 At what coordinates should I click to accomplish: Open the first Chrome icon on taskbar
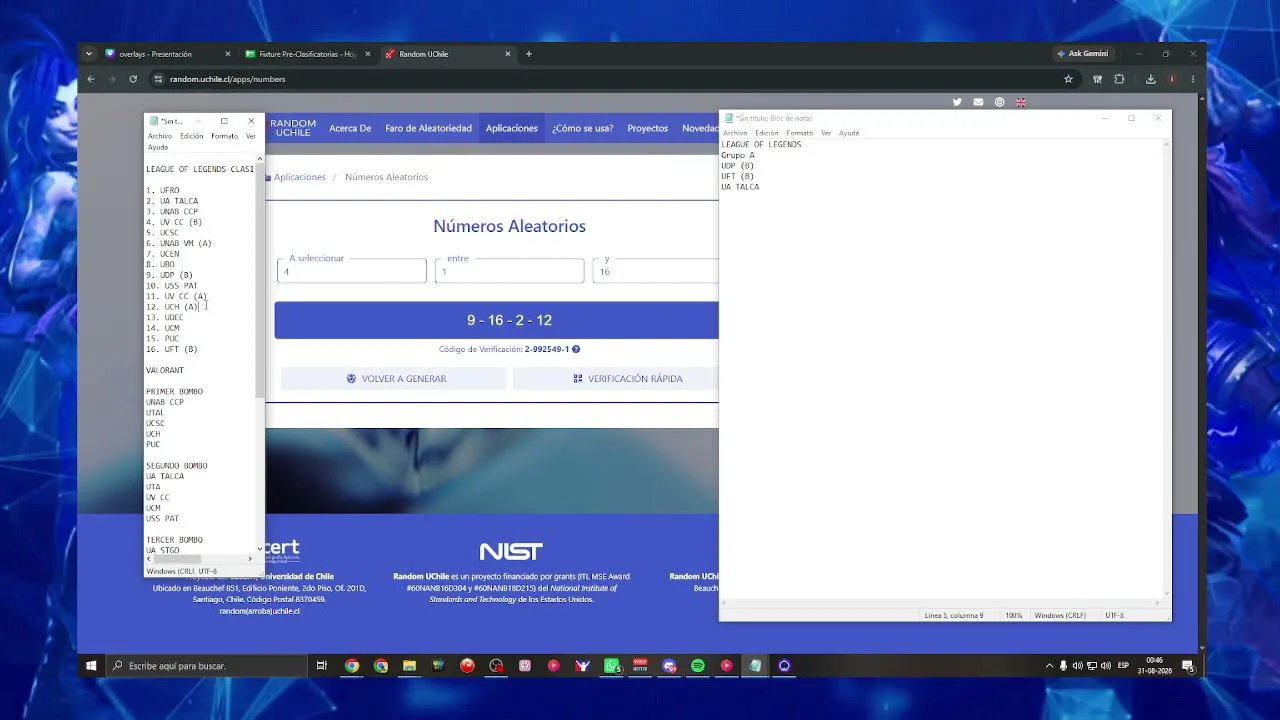[x=352, y=666]
